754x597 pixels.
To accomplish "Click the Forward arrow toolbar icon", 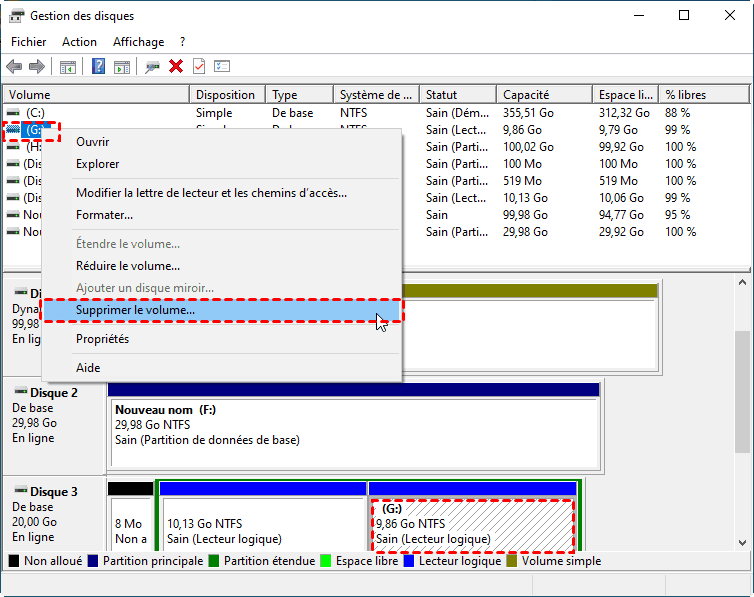I will coord(37,66).
